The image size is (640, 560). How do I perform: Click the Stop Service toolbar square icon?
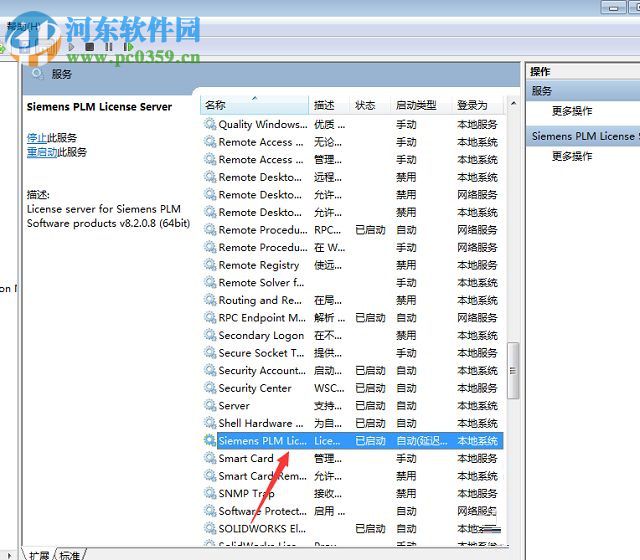tap(89, 47)
